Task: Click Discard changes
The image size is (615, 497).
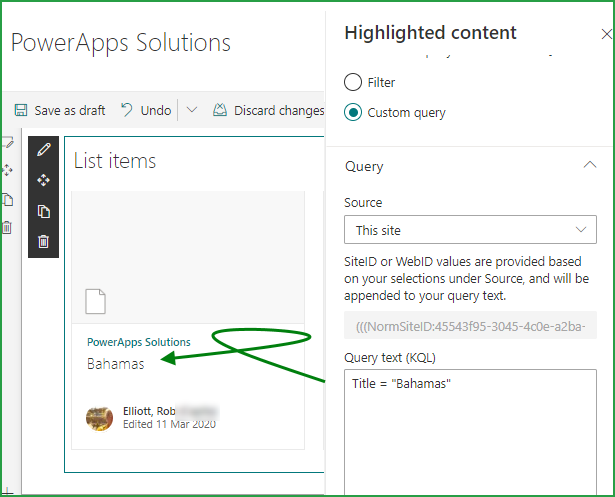Action: click(268, 110)
